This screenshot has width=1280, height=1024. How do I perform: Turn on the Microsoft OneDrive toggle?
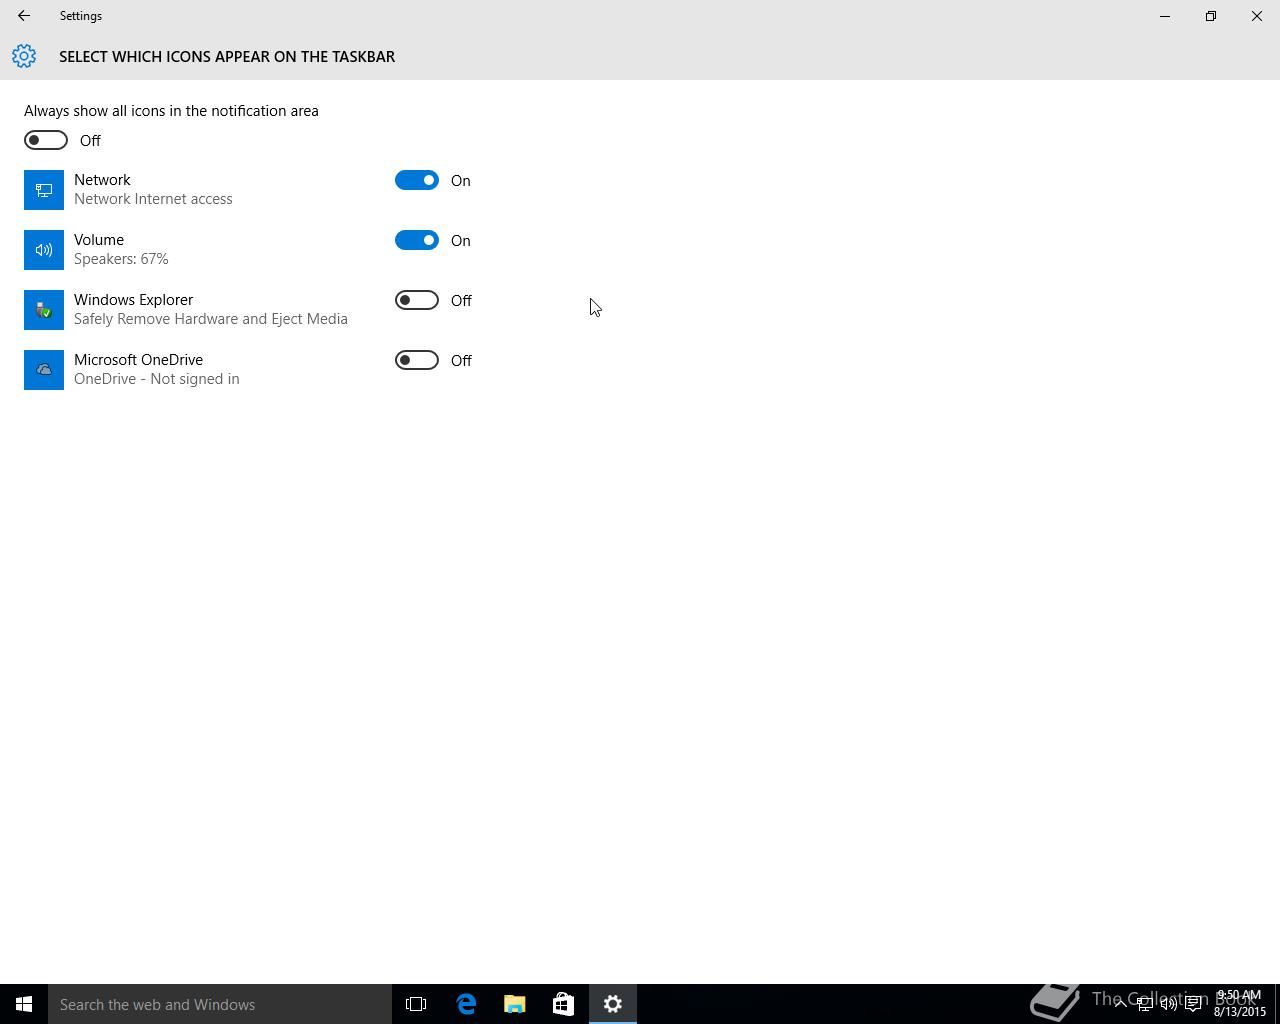(x=417, y=360)
